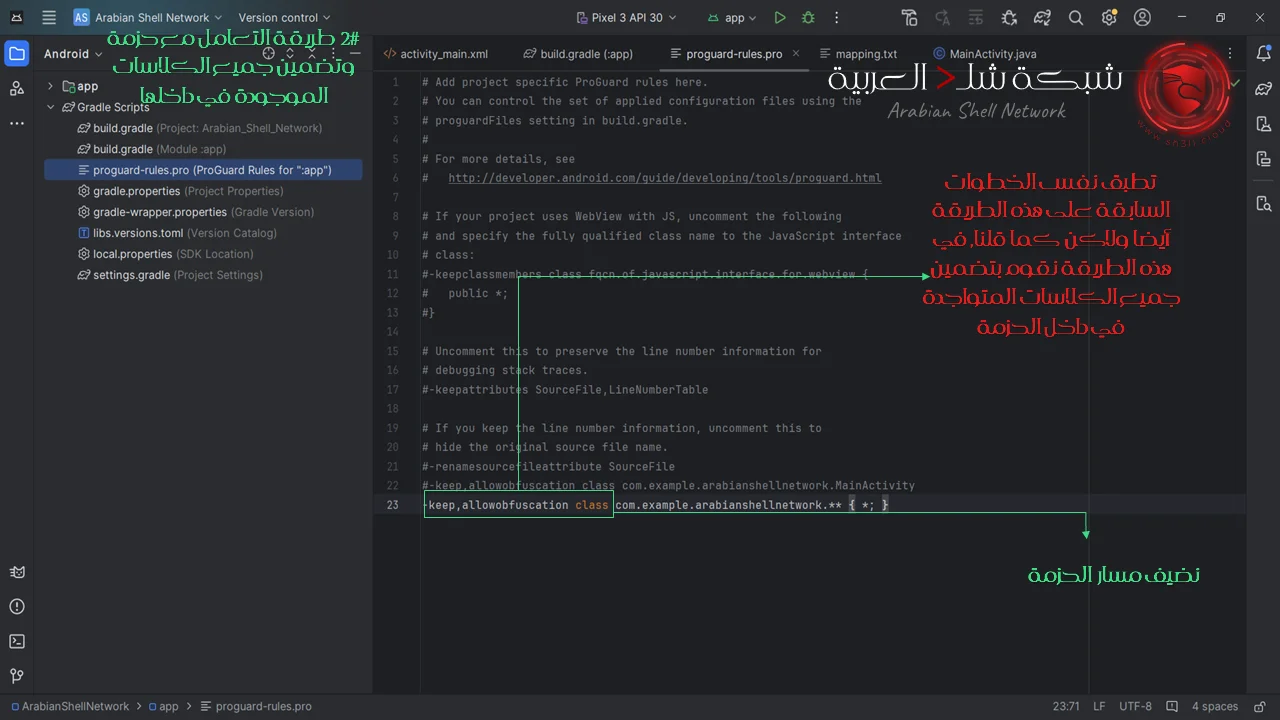The height and width of the screenshot is (720, 1280).
Task: Select proguard-rules.pro in project tree
Action: tap(204, 170)
